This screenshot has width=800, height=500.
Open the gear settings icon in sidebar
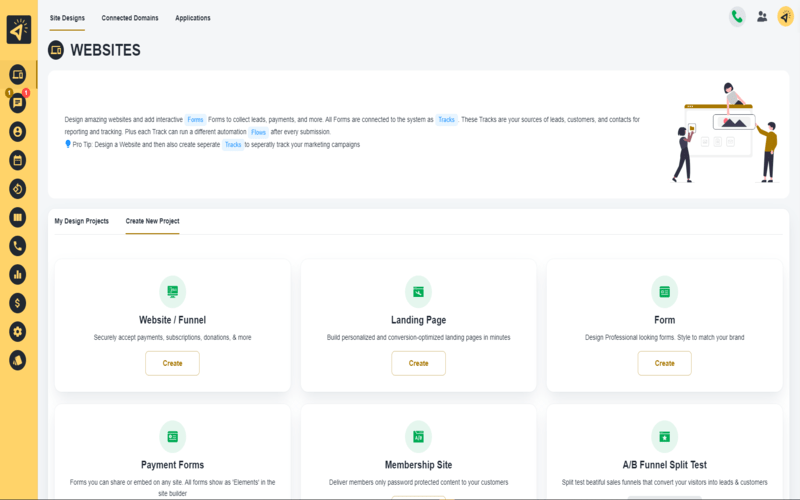click(x=17, y=332)
